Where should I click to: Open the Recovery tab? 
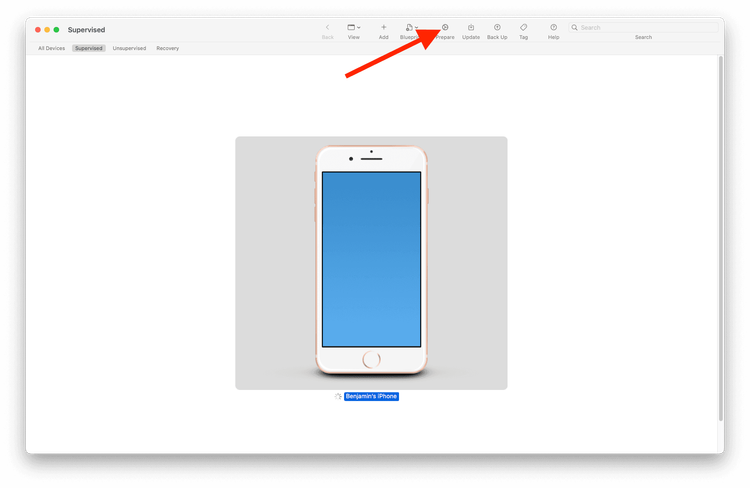pos(168,48)
